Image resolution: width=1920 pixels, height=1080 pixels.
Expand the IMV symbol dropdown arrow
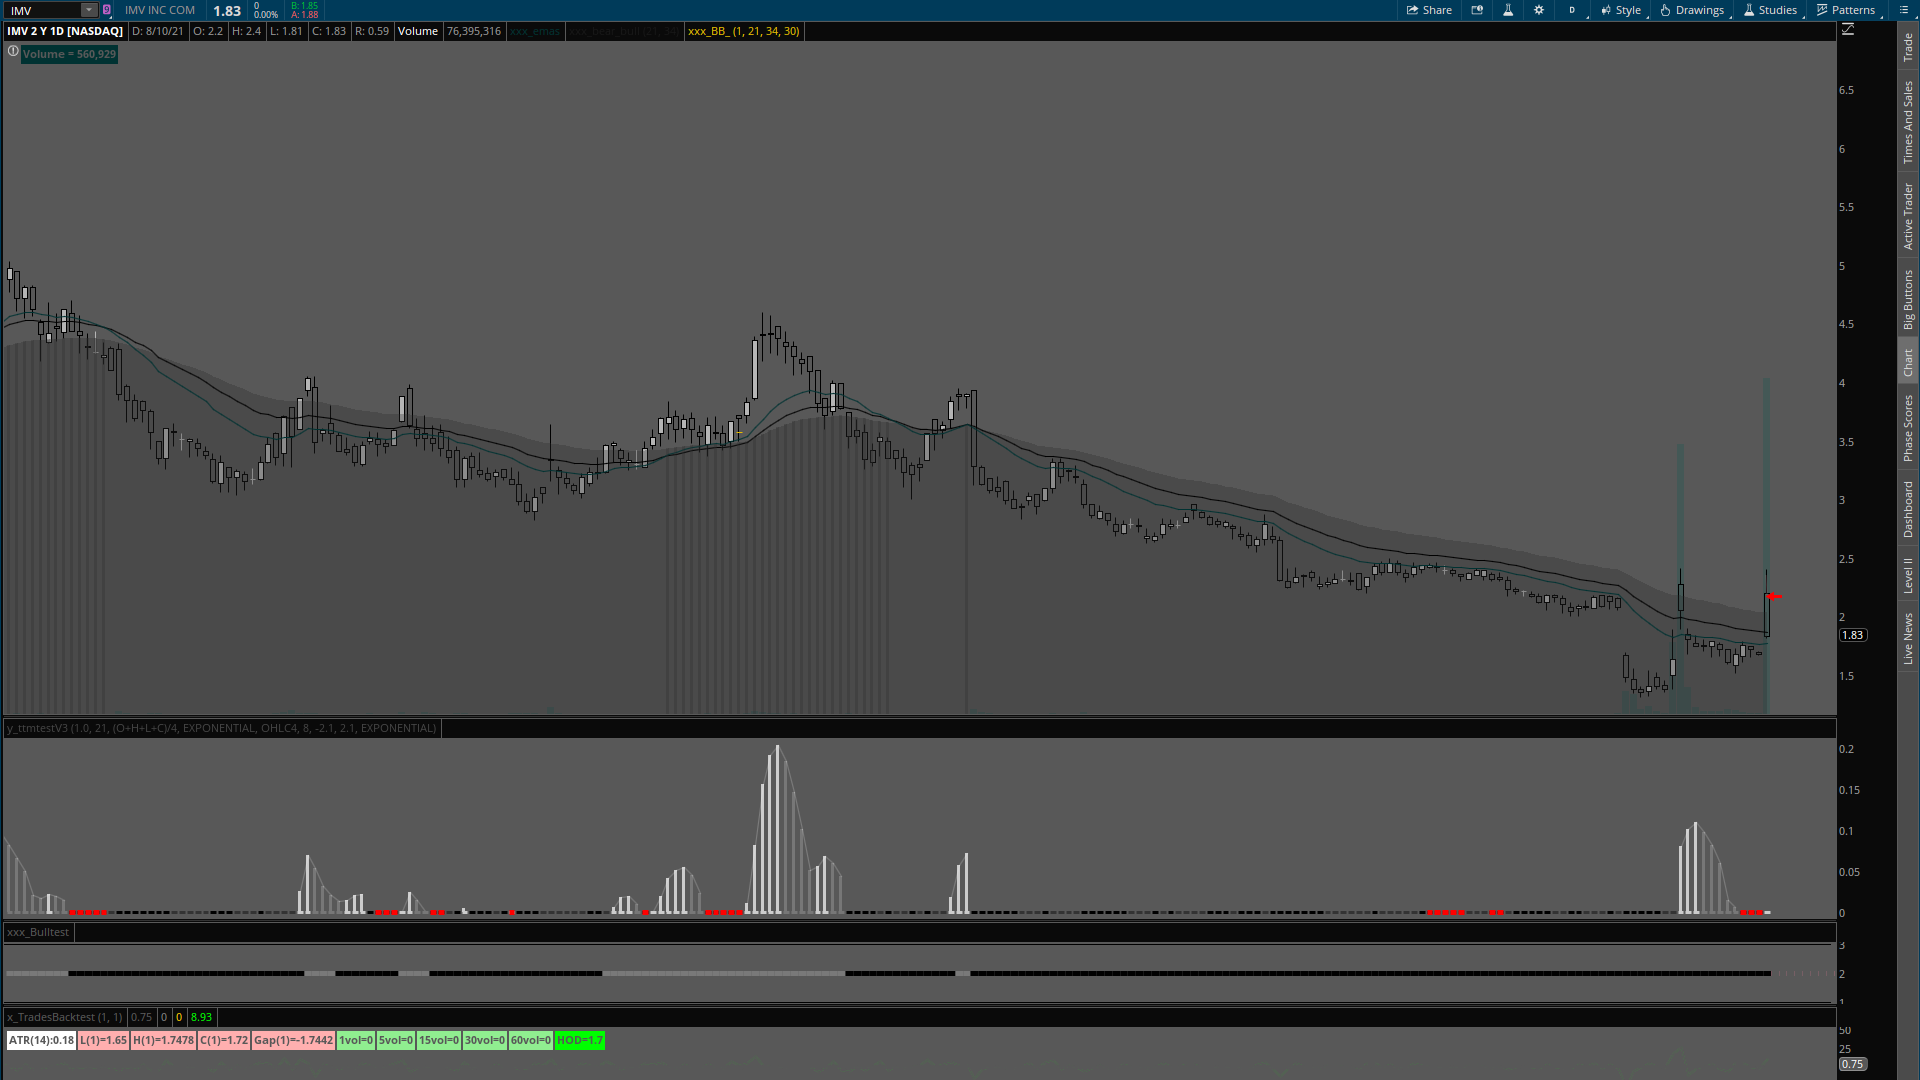[88, 10]
